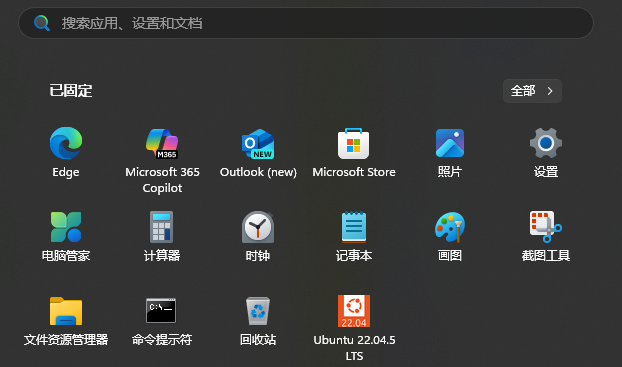Screen dimensions: 622x367
Task: Click the 全部 all apps button
Action: 532,91
